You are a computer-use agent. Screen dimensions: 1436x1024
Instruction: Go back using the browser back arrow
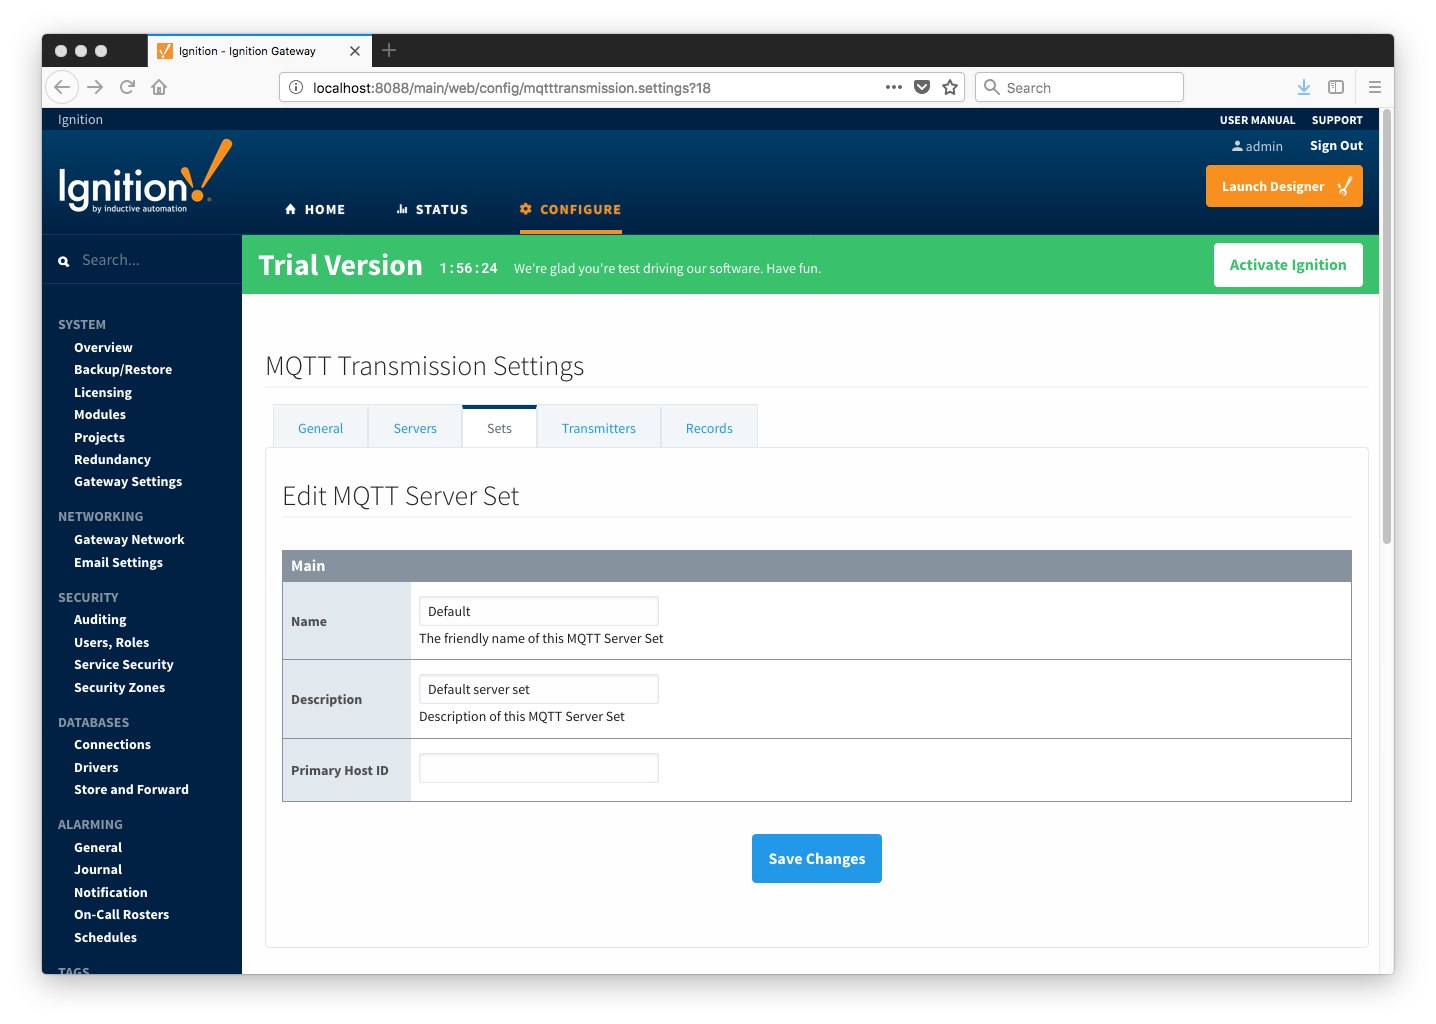[x=62, y=87]
